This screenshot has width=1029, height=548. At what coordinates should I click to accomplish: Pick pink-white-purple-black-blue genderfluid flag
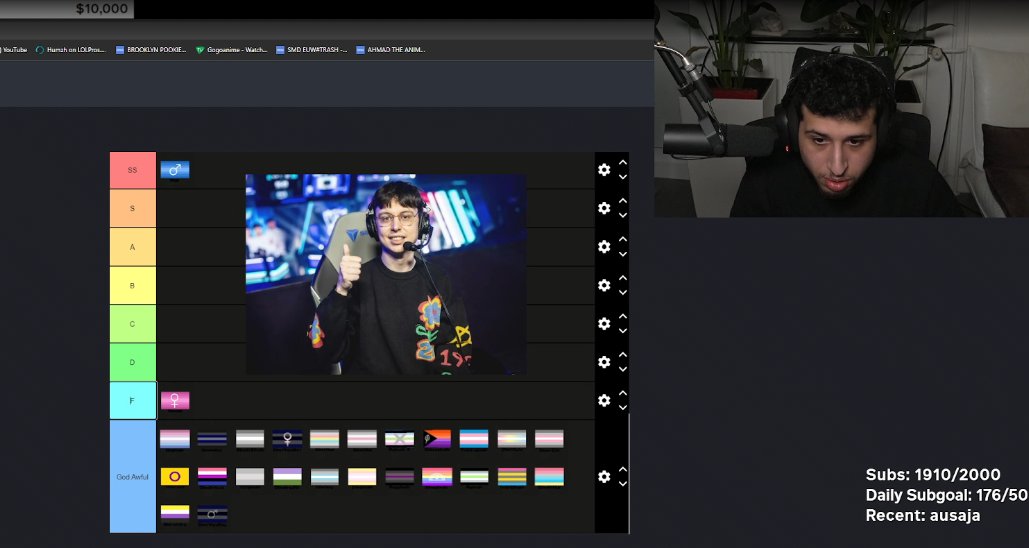[x=213, y=476]
